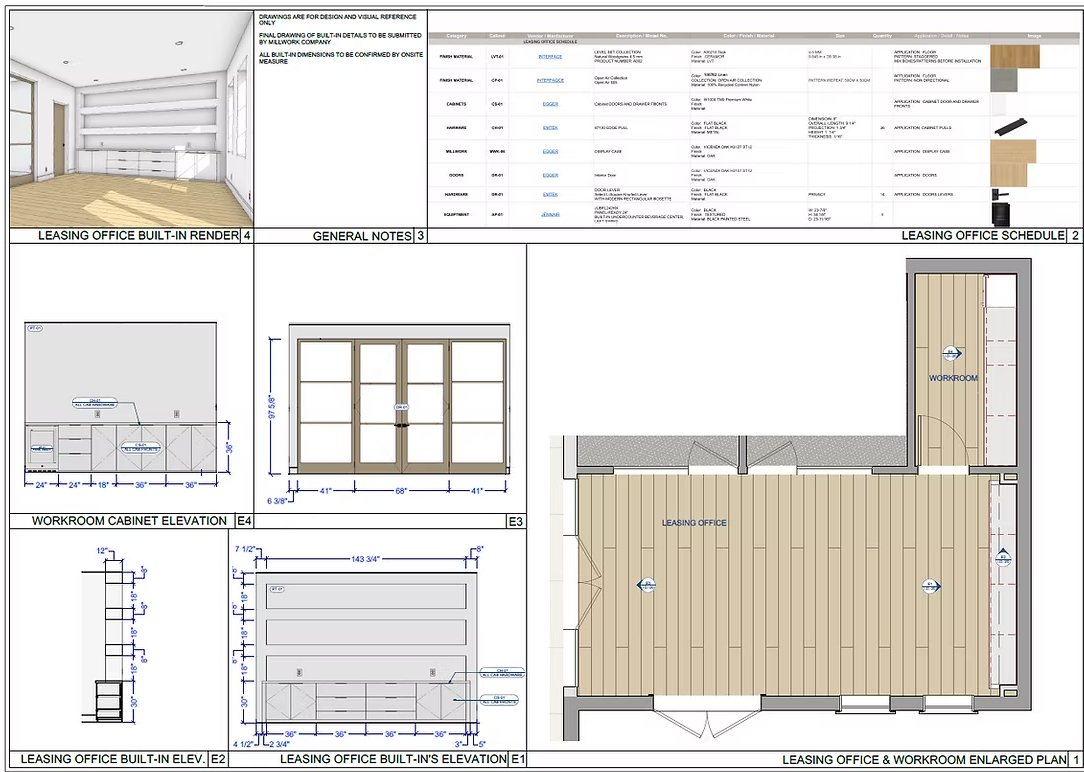Image resolution: width=1084 pixels, height=772 pixels.
Task: Click the 'Description / Model No.' column header
Action: pyautogui.click(x=641, y=36)
